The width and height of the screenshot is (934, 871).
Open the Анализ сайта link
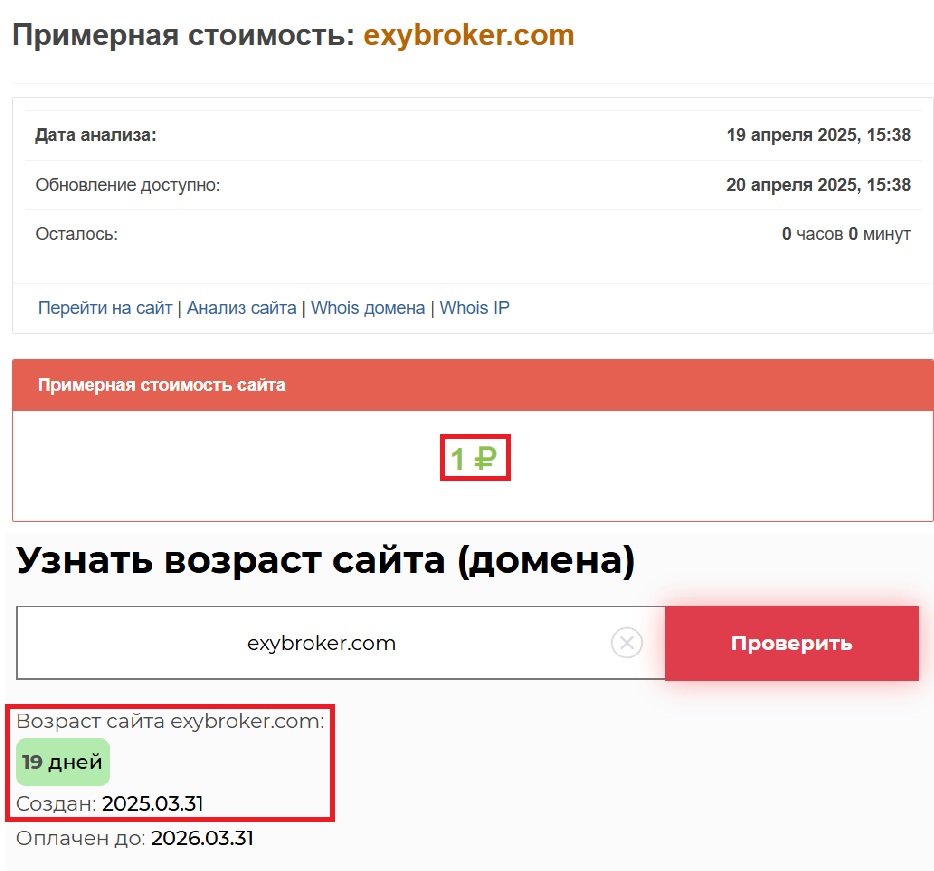pyautogui.click(x=241, y=308)
